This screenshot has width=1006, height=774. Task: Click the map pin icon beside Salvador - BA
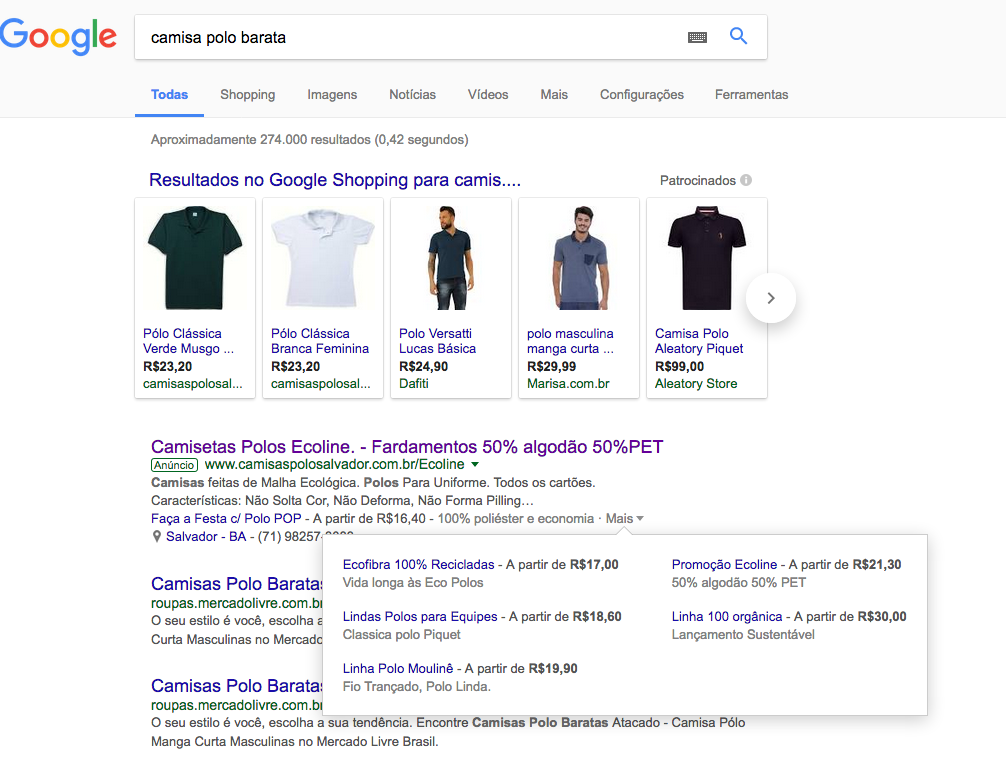(157, 537)
